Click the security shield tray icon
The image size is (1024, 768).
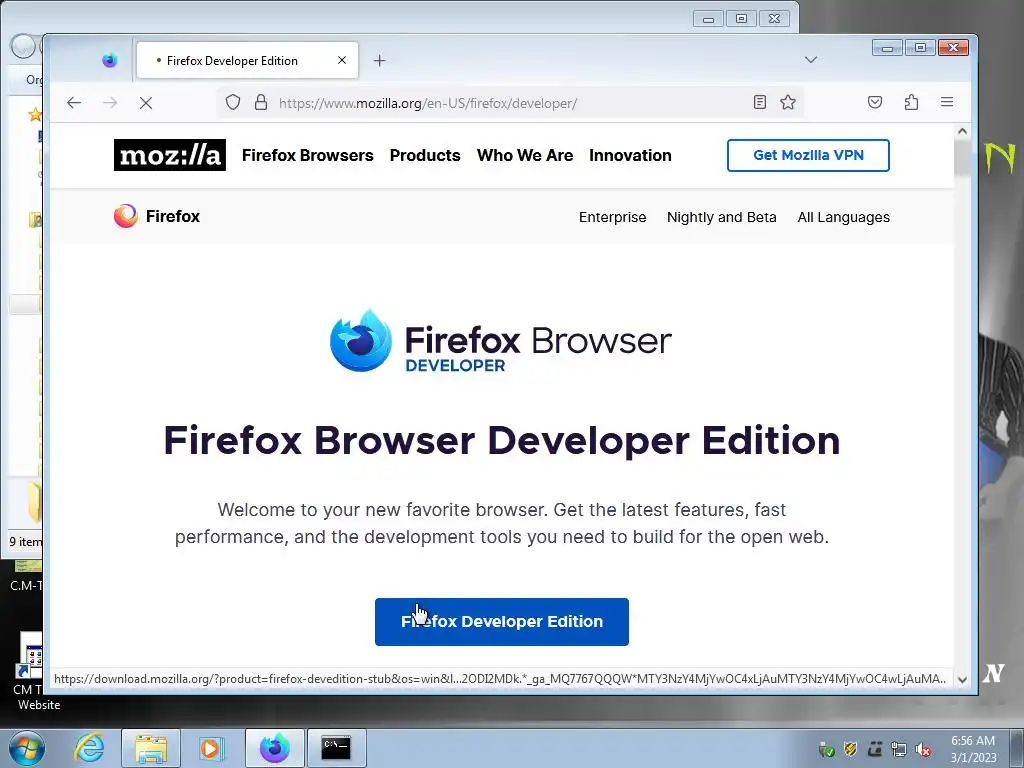pos(850,749)
